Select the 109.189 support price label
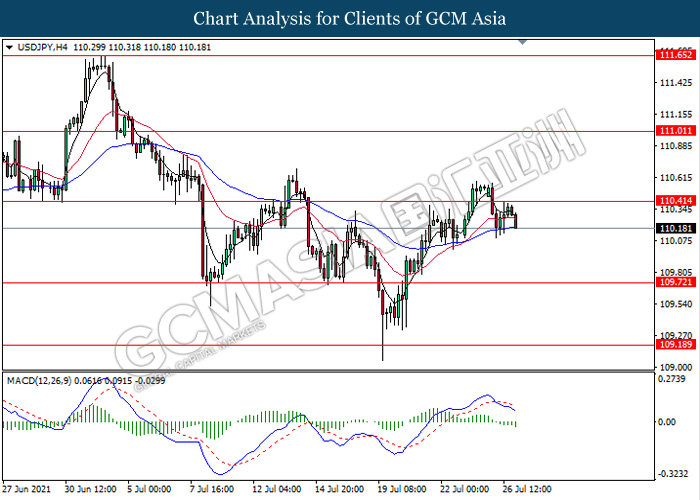700x500 pixels. click(675, 345)
